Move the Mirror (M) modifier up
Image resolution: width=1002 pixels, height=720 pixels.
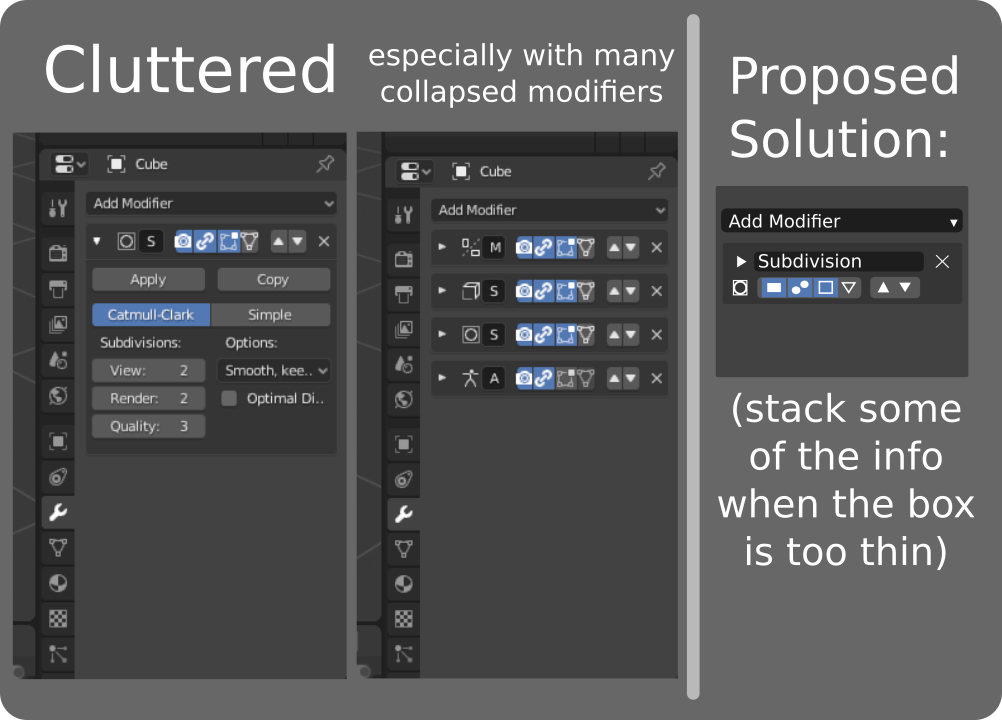(x=614, y=248)
